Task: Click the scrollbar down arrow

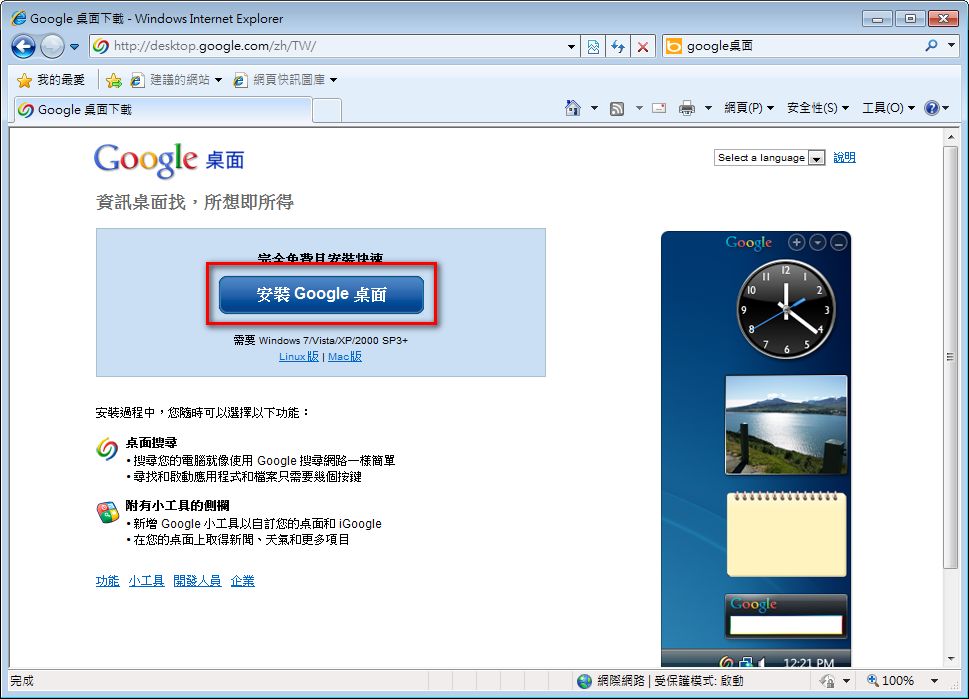Action: tap(951, 659)
